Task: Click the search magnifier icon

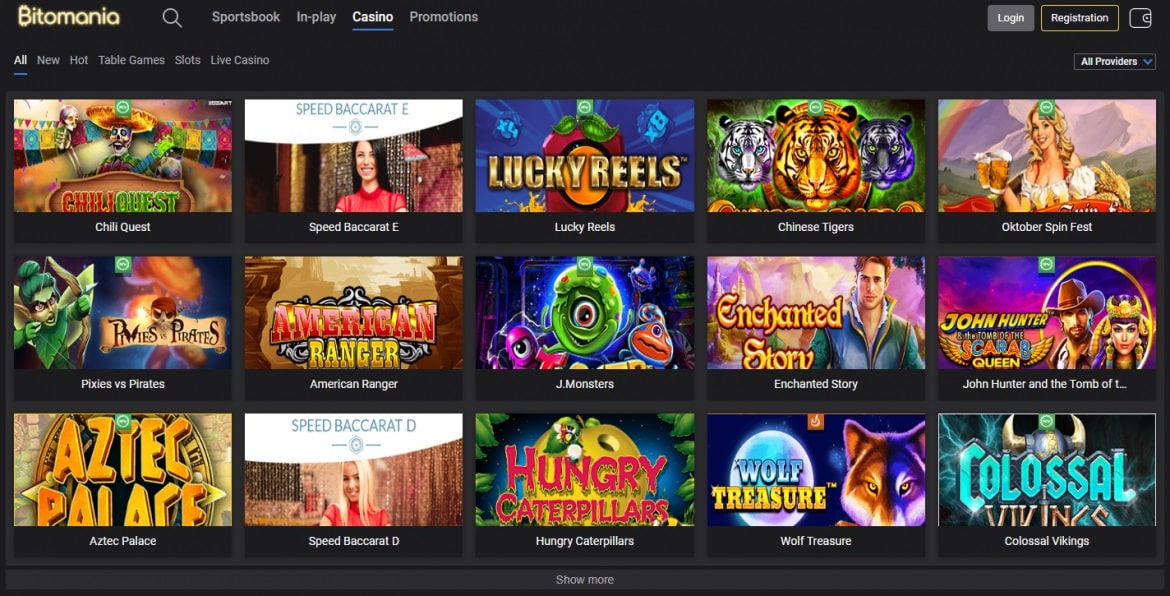Action: [172, 18]
